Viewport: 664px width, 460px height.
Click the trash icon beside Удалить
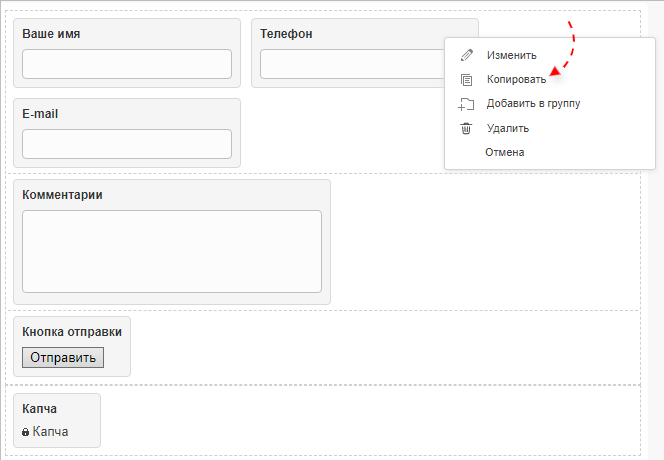point(465,128)
